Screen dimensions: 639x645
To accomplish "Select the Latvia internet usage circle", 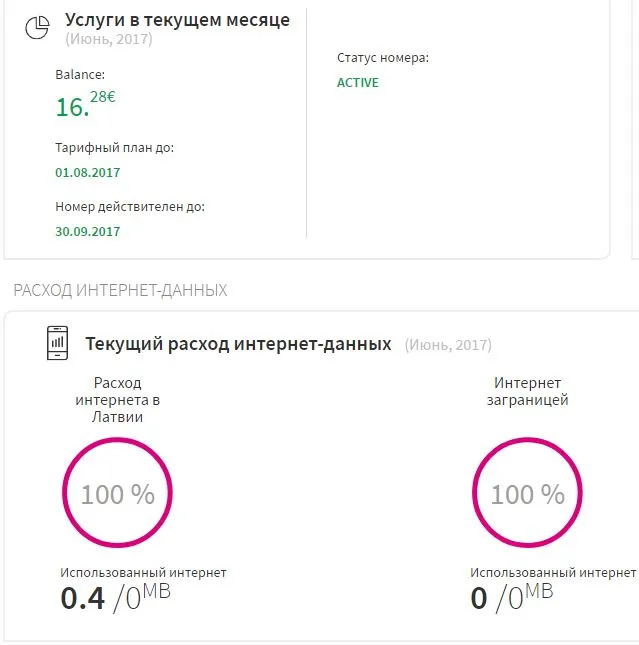I will (117, 492).
